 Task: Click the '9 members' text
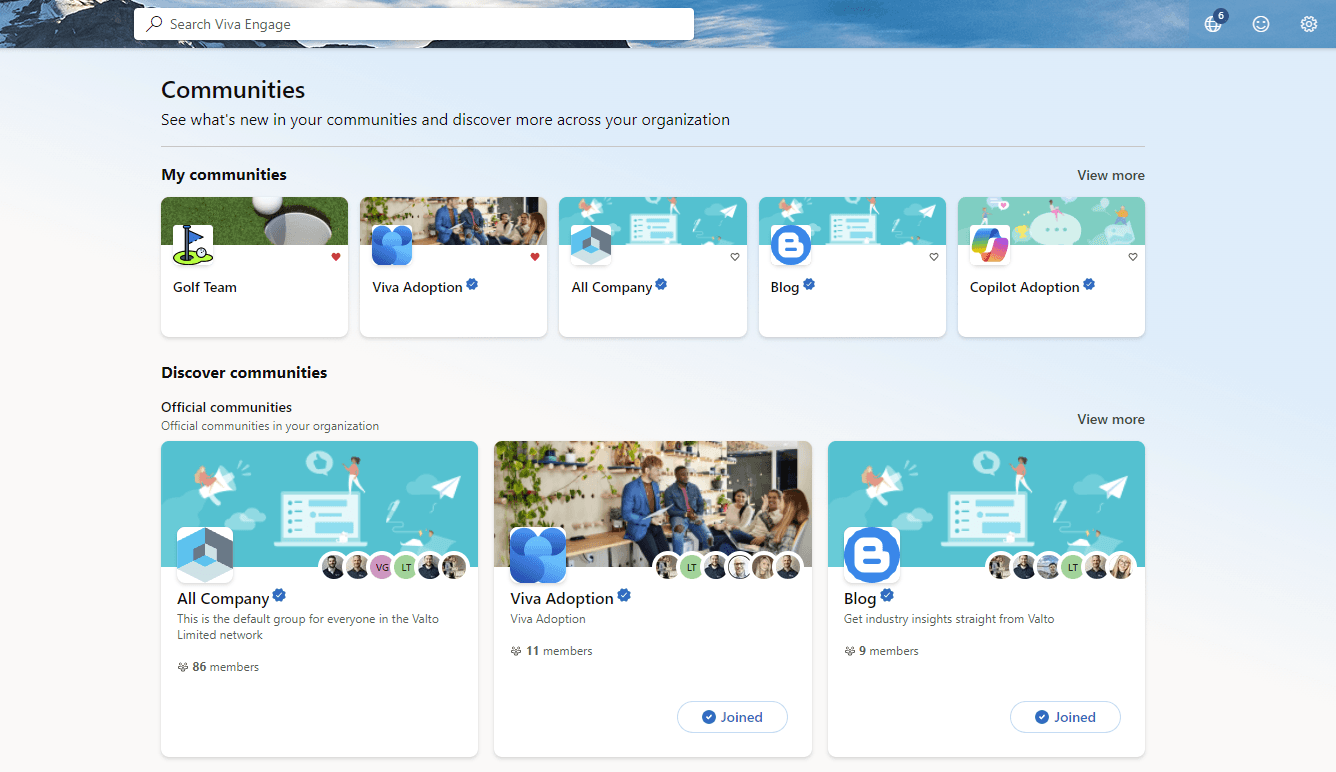tap(889, 651)
